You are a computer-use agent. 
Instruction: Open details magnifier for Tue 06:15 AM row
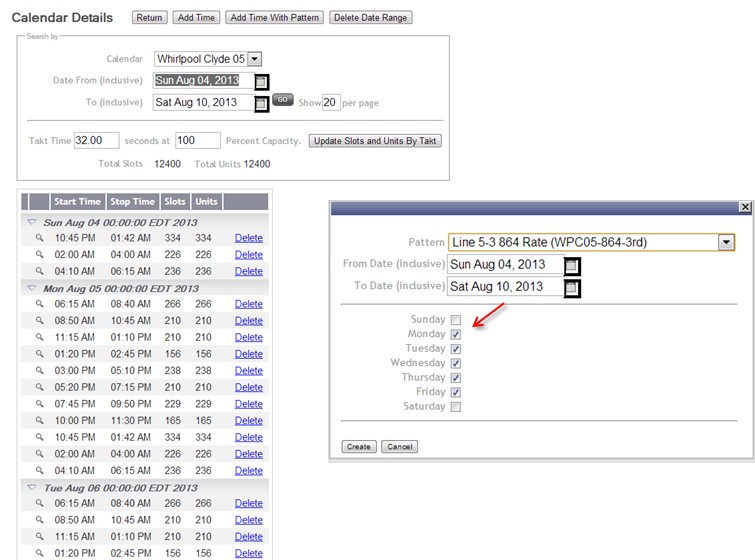[39, 503]
